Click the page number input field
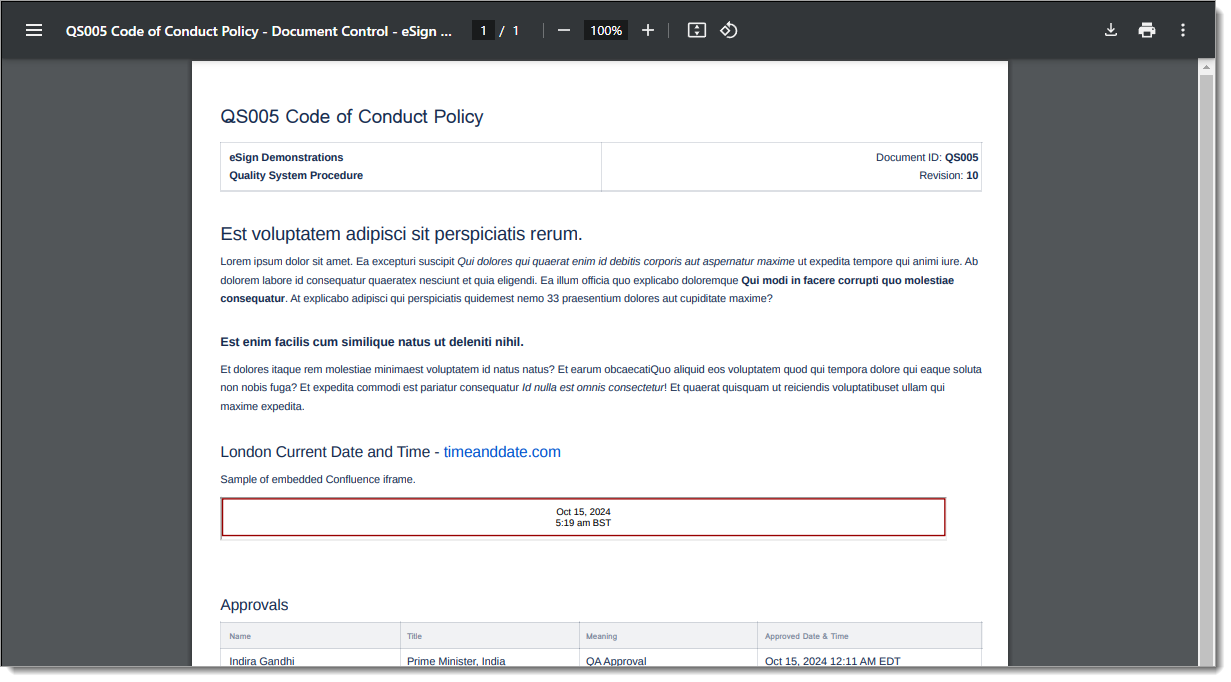Image resolution: width=1231 pixels, height=682 pixels. (x=484, y=30)
